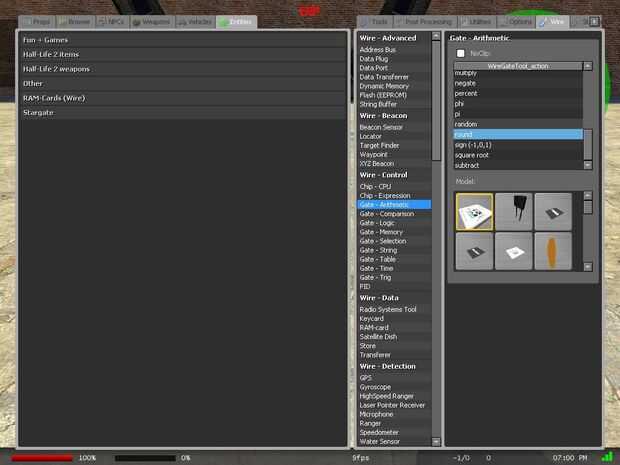Image resolution: width=620 pixels, height=465 pixels.
Task: Select the Radio Systems Tool
Action: click(x=394, y=310)
